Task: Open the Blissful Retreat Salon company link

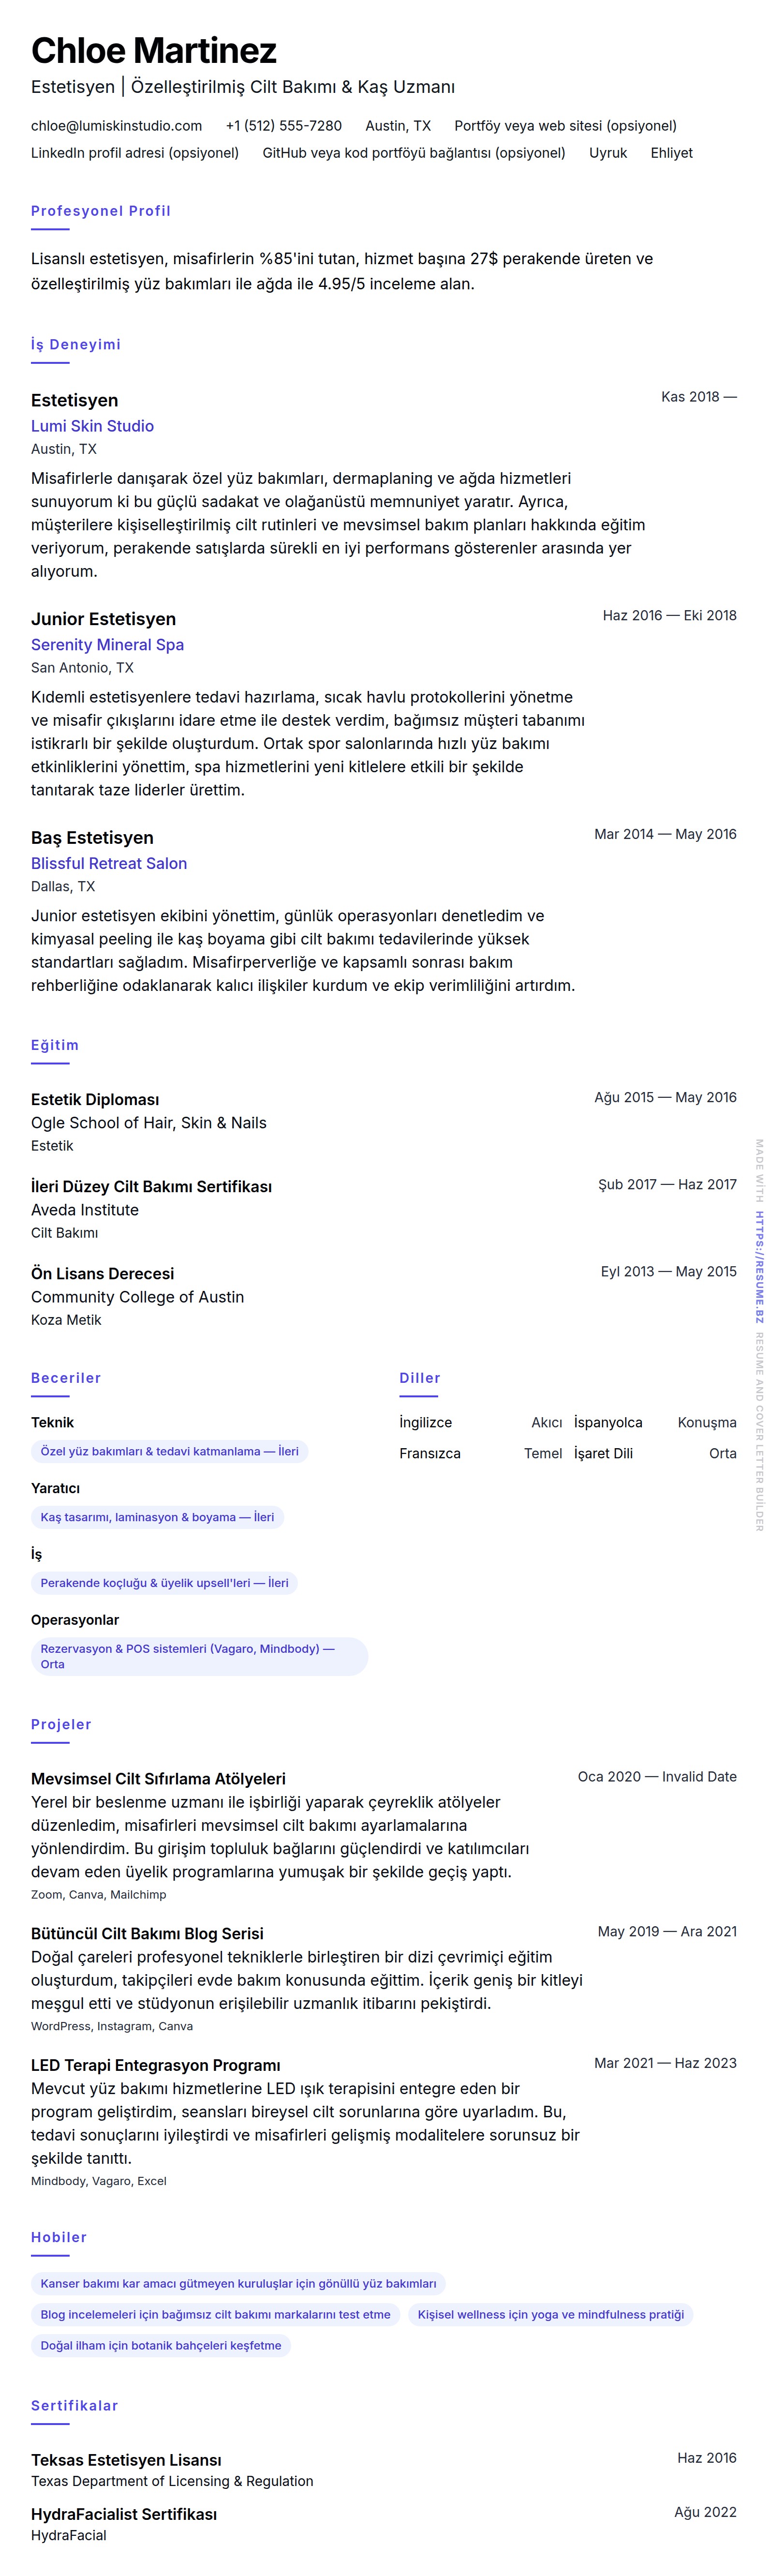Action: click(109, 863)
